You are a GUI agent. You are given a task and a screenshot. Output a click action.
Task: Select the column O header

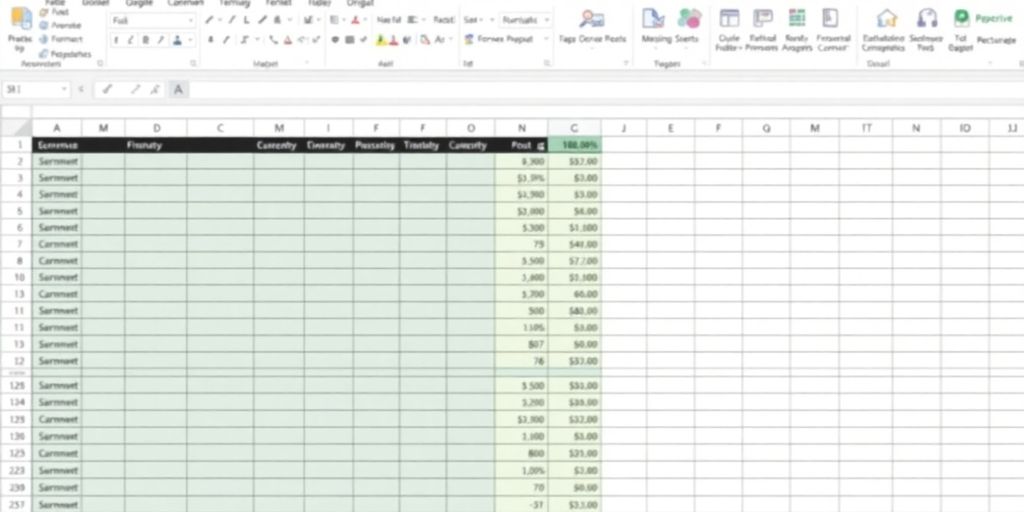click(x=471, y=128)
